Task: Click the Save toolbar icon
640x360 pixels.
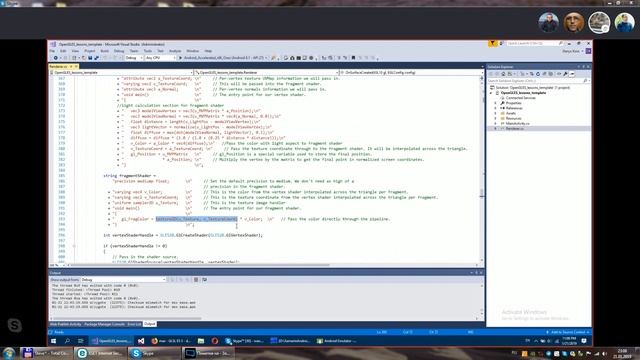Action: tap(90, 58)
